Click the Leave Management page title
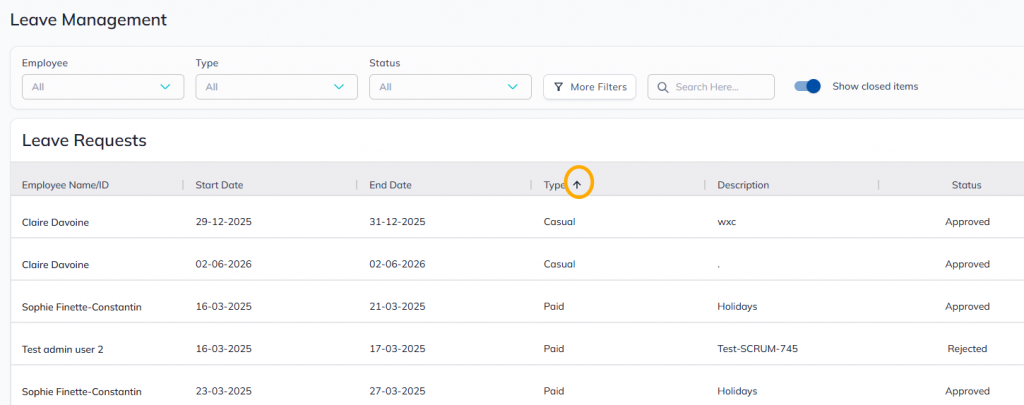The image size is (1024, 405). tap(88, 20)
